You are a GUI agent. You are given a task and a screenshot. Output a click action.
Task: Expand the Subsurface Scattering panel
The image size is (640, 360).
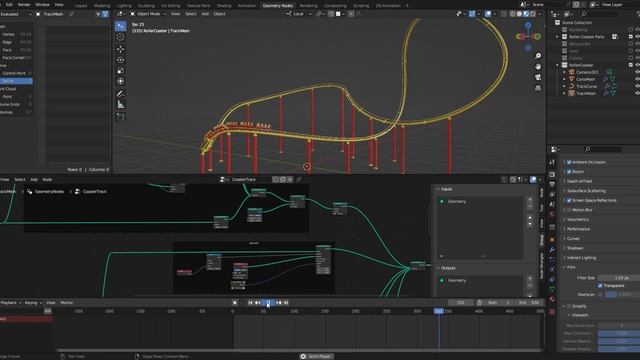click(x=586, y=191)
